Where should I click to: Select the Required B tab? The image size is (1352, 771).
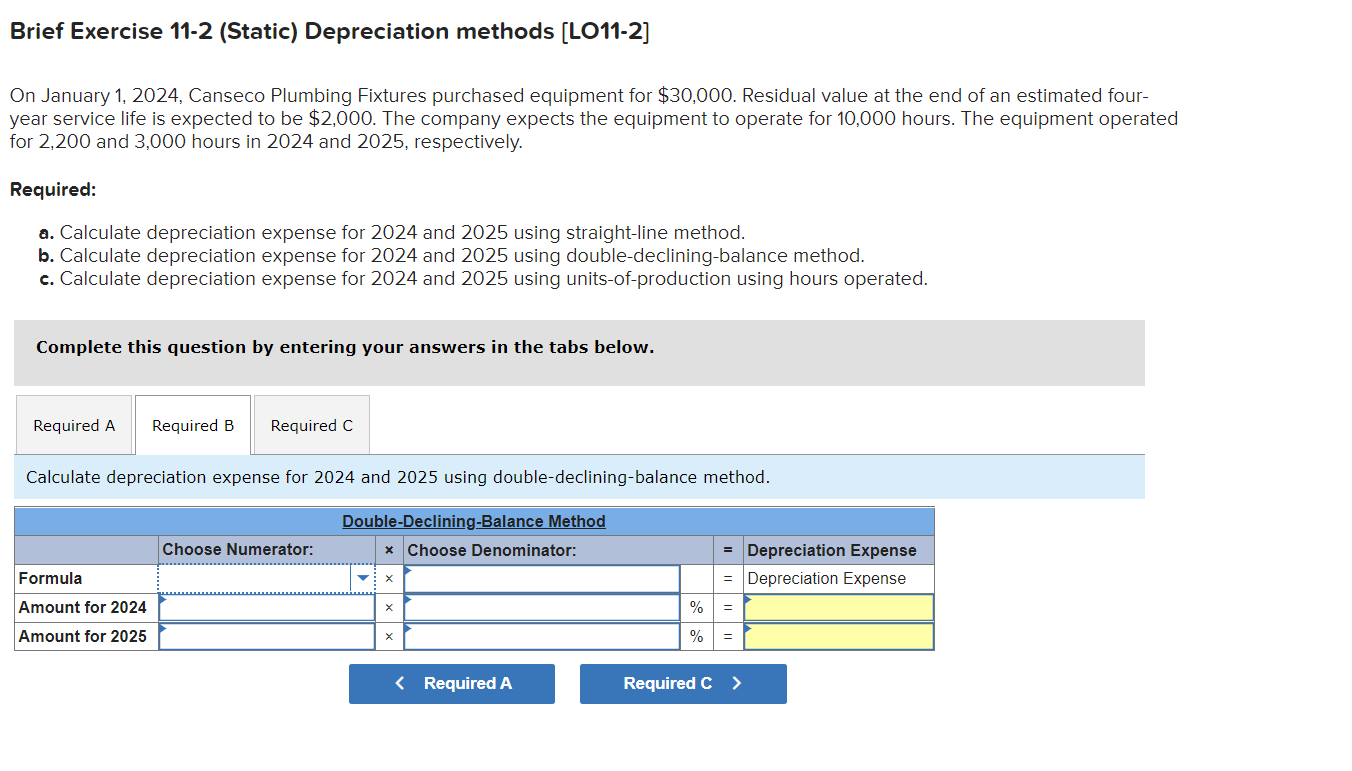[x=192, y=424]
